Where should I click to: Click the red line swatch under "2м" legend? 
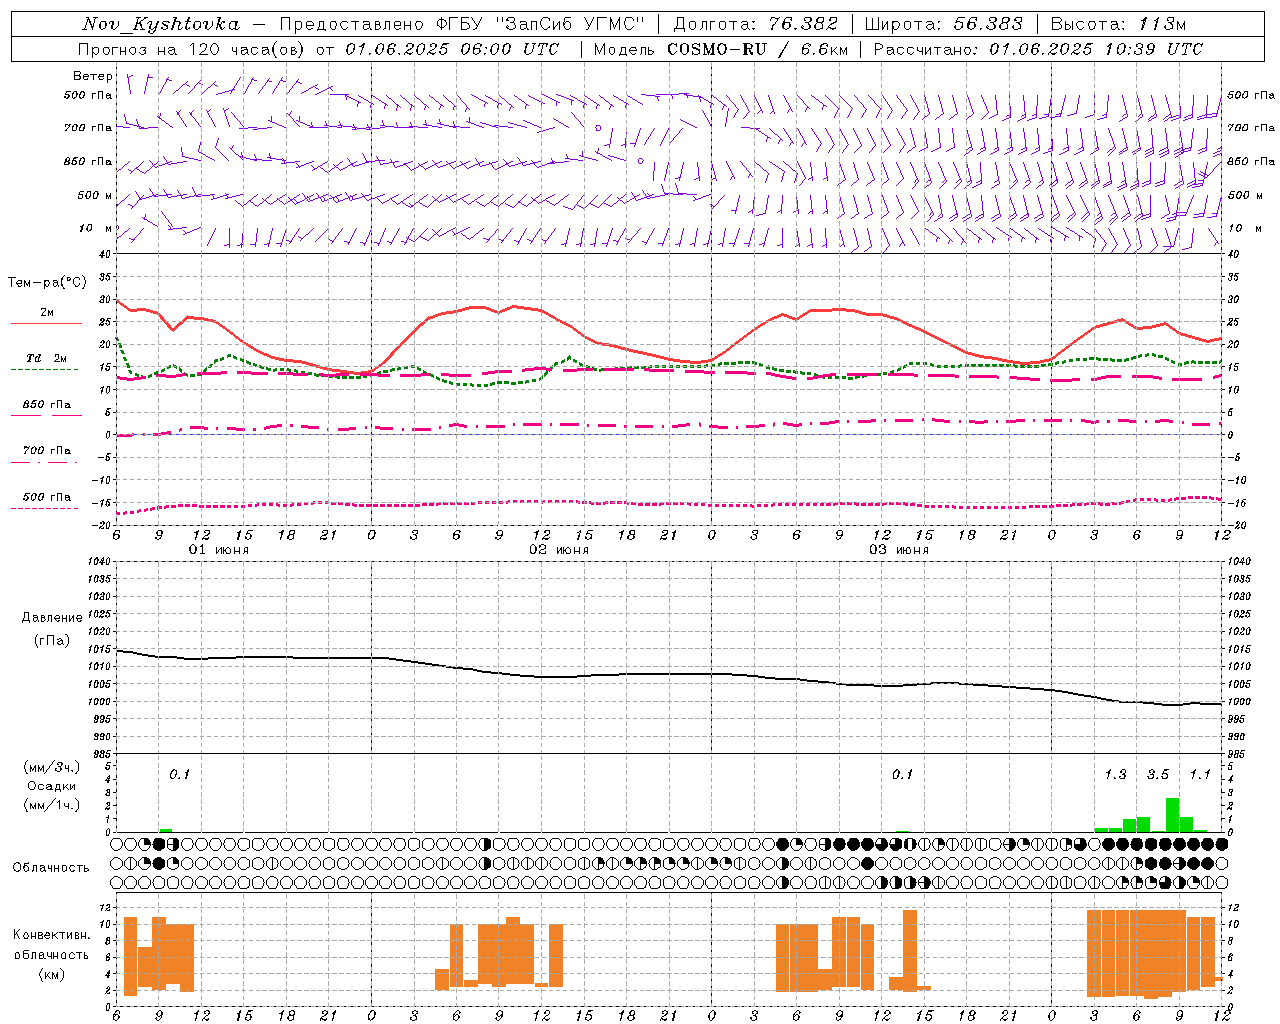tap(46, 323)
